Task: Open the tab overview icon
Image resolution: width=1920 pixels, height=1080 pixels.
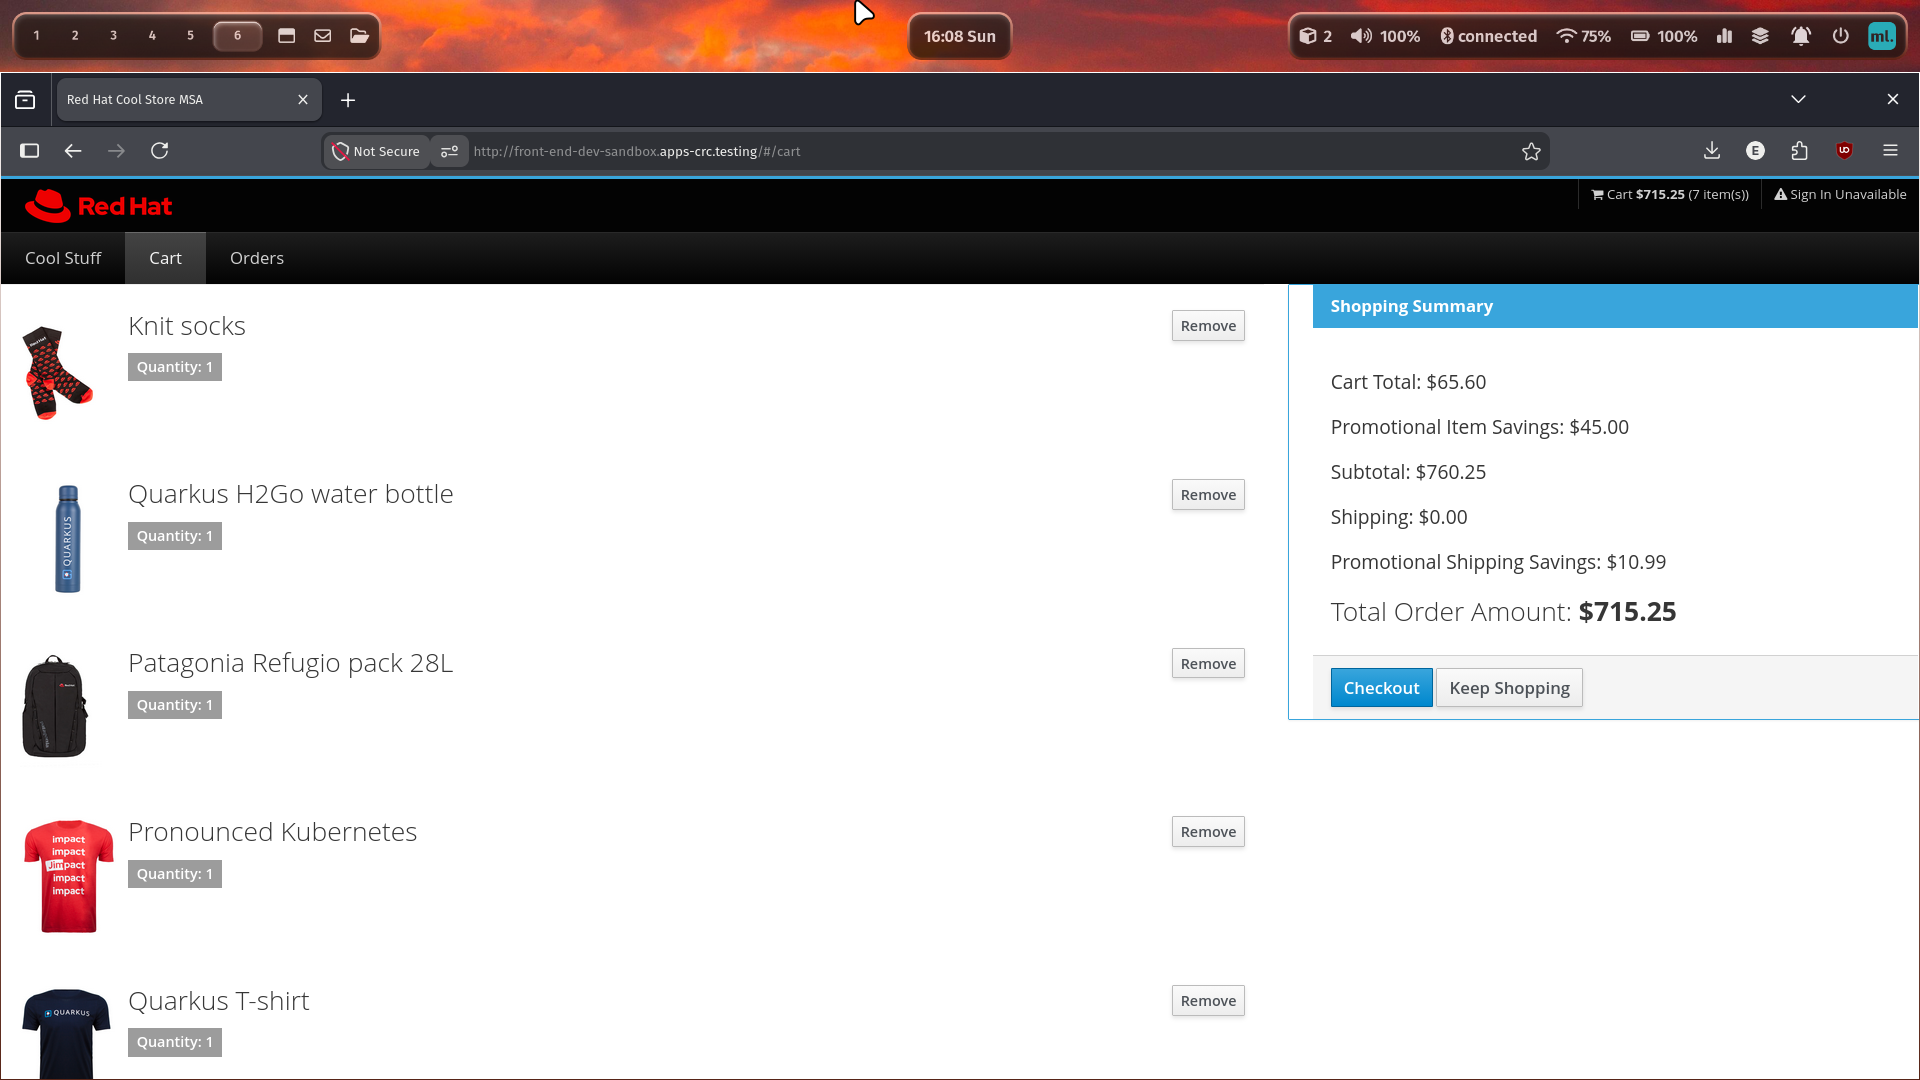Action: point(25,100)
